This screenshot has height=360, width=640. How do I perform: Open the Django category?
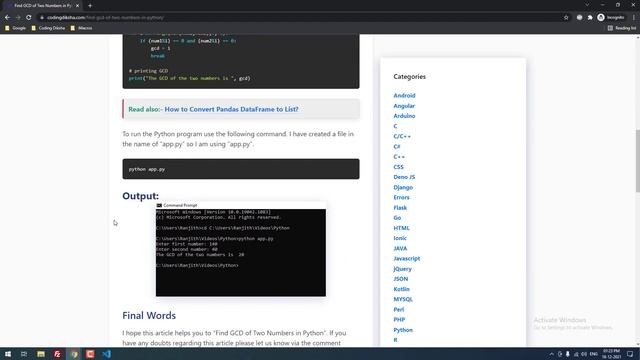point(403,187)
